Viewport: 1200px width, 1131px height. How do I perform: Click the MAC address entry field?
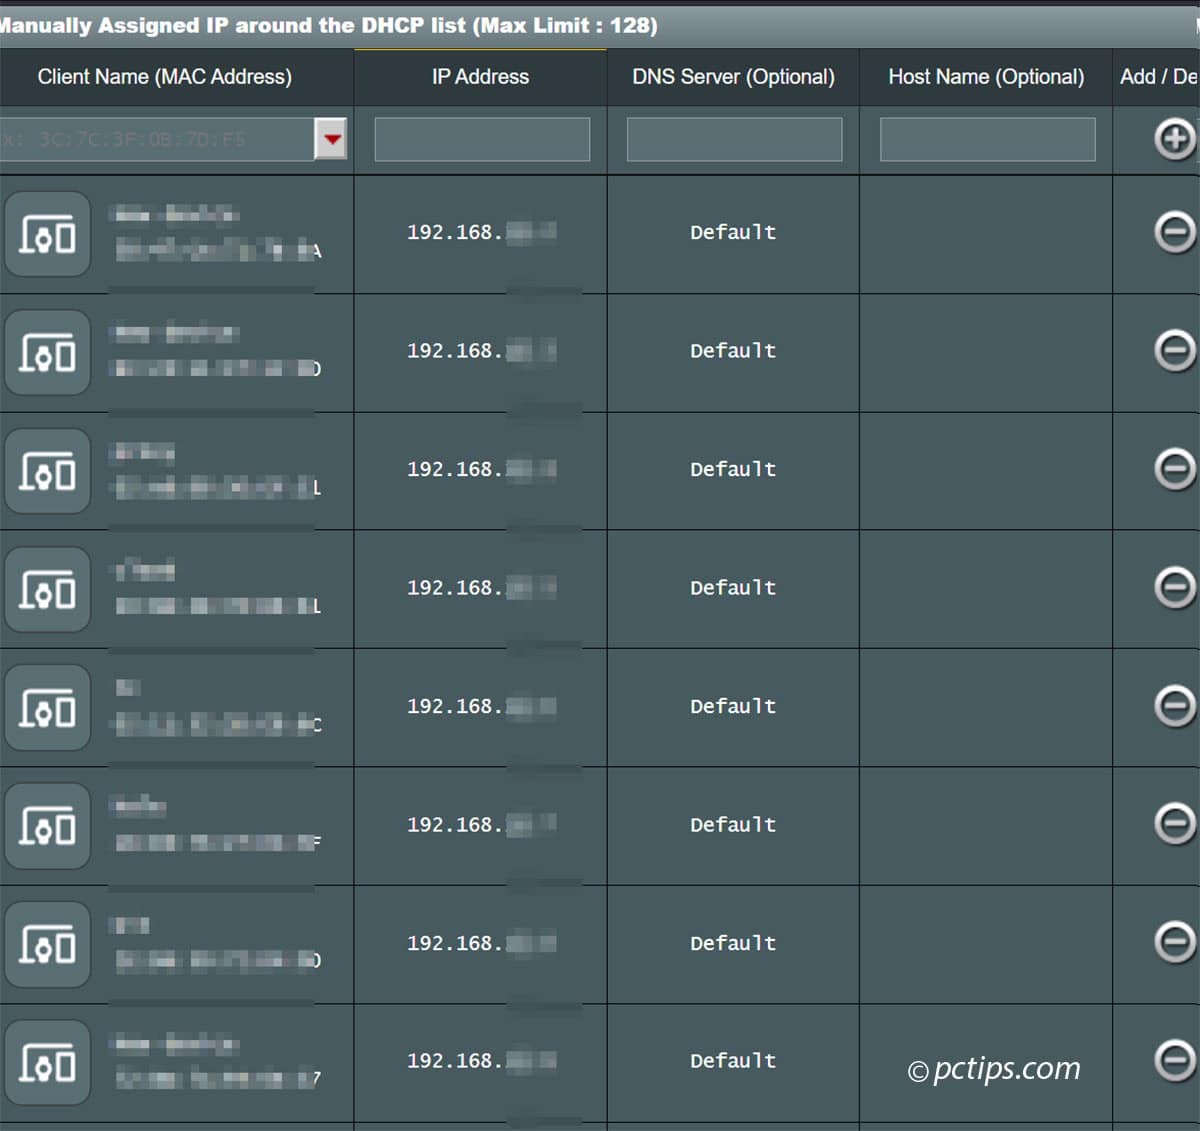[x=155, y=139]
